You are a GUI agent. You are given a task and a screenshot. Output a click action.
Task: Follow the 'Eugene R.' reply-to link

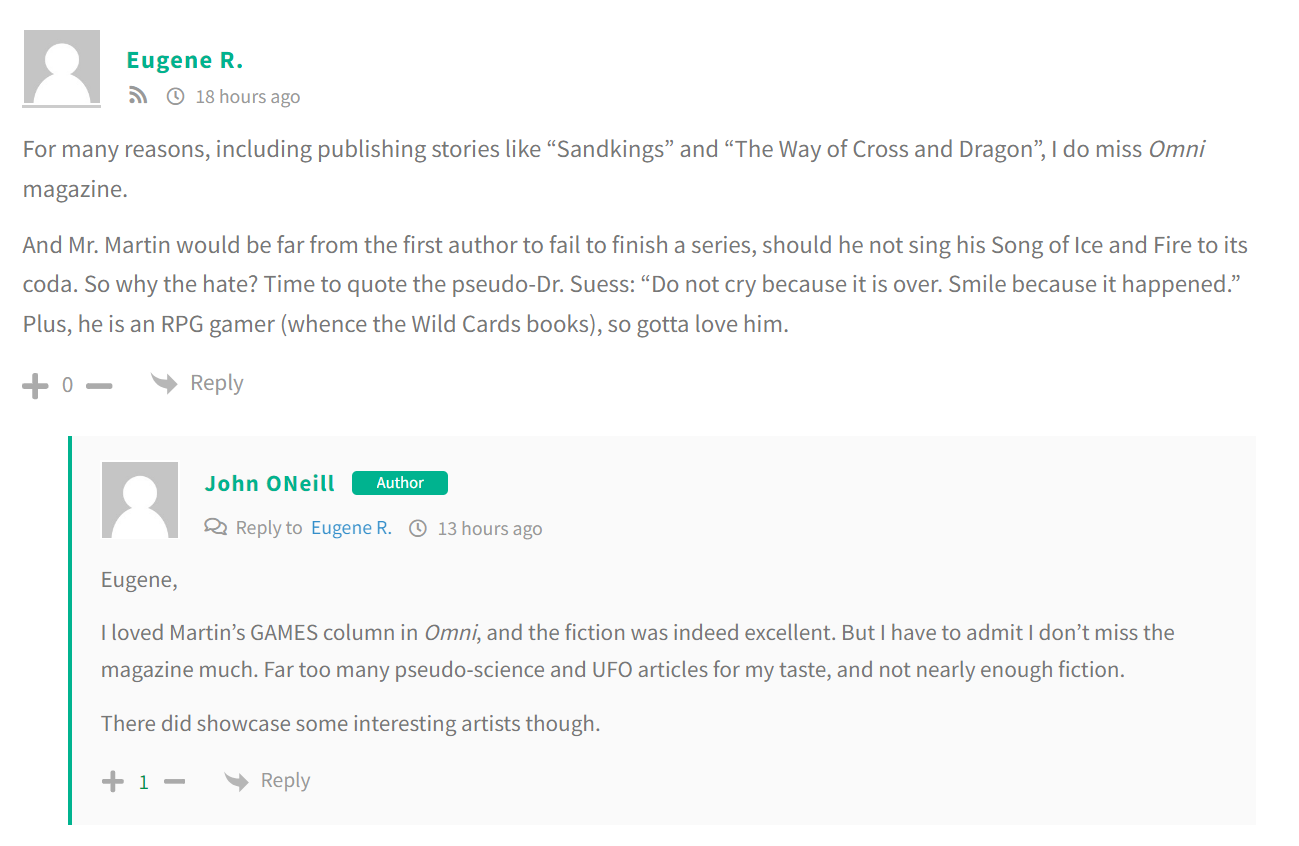(351, 528)
